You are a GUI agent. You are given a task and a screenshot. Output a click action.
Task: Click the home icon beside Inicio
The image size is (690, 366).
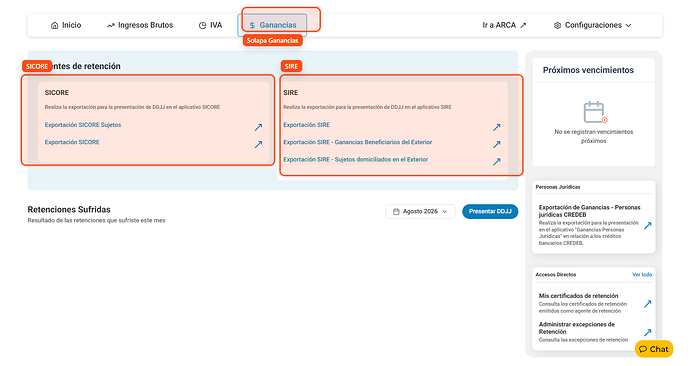(55, 26)
